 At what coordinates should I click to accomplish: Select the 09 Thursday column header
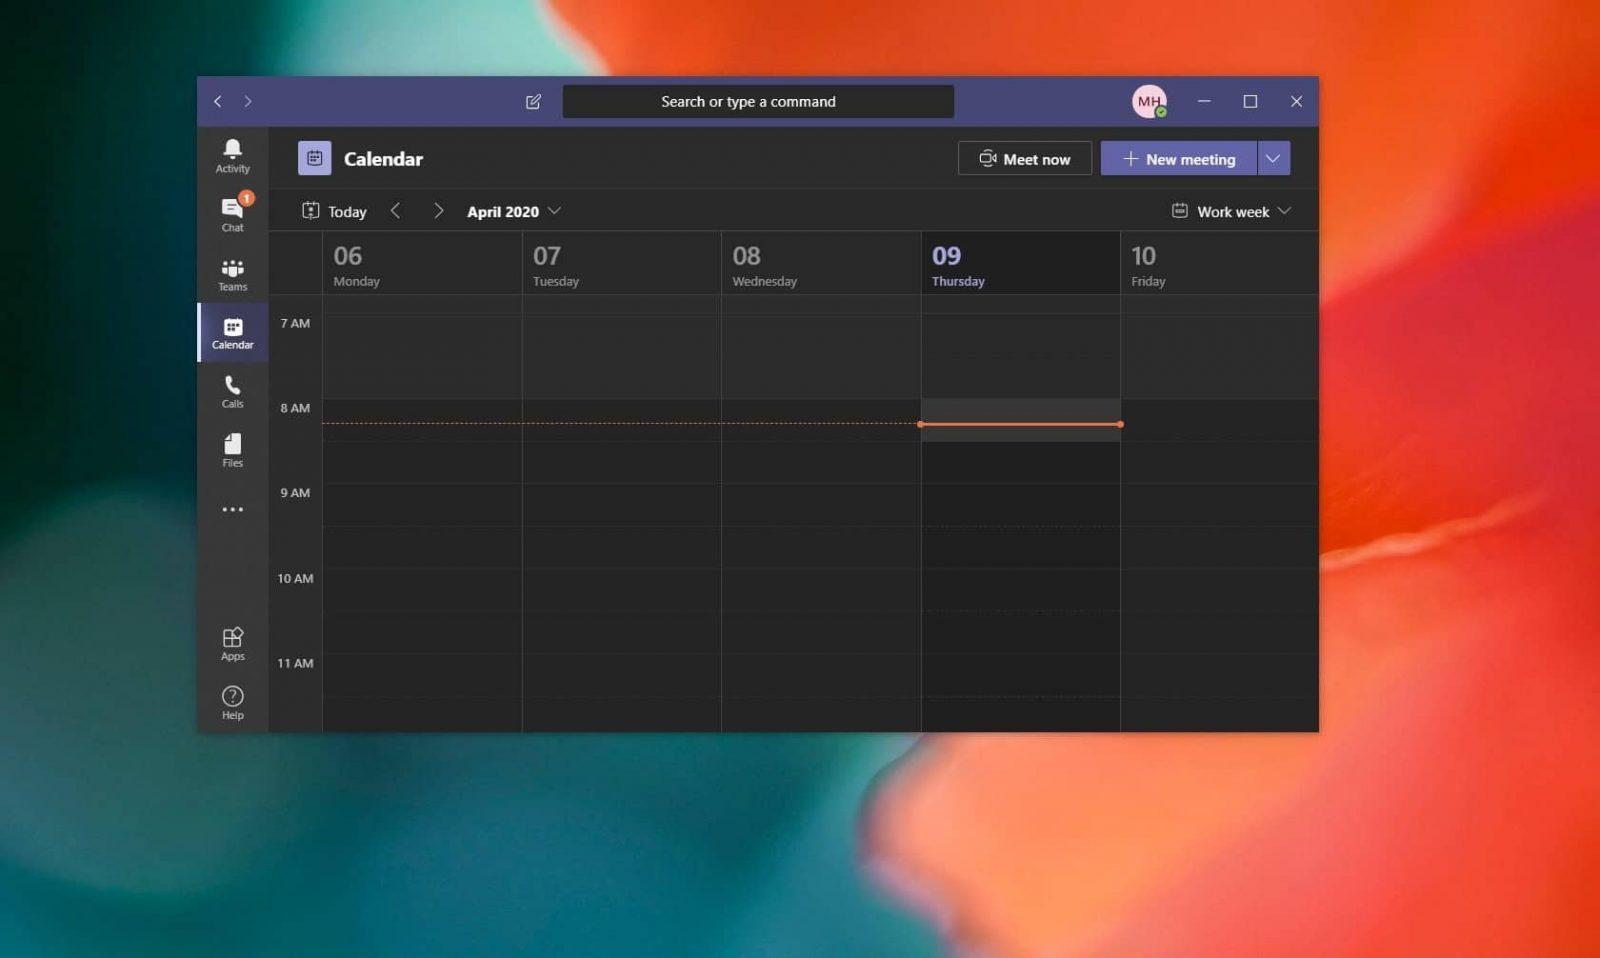(x=1020, y=264)
